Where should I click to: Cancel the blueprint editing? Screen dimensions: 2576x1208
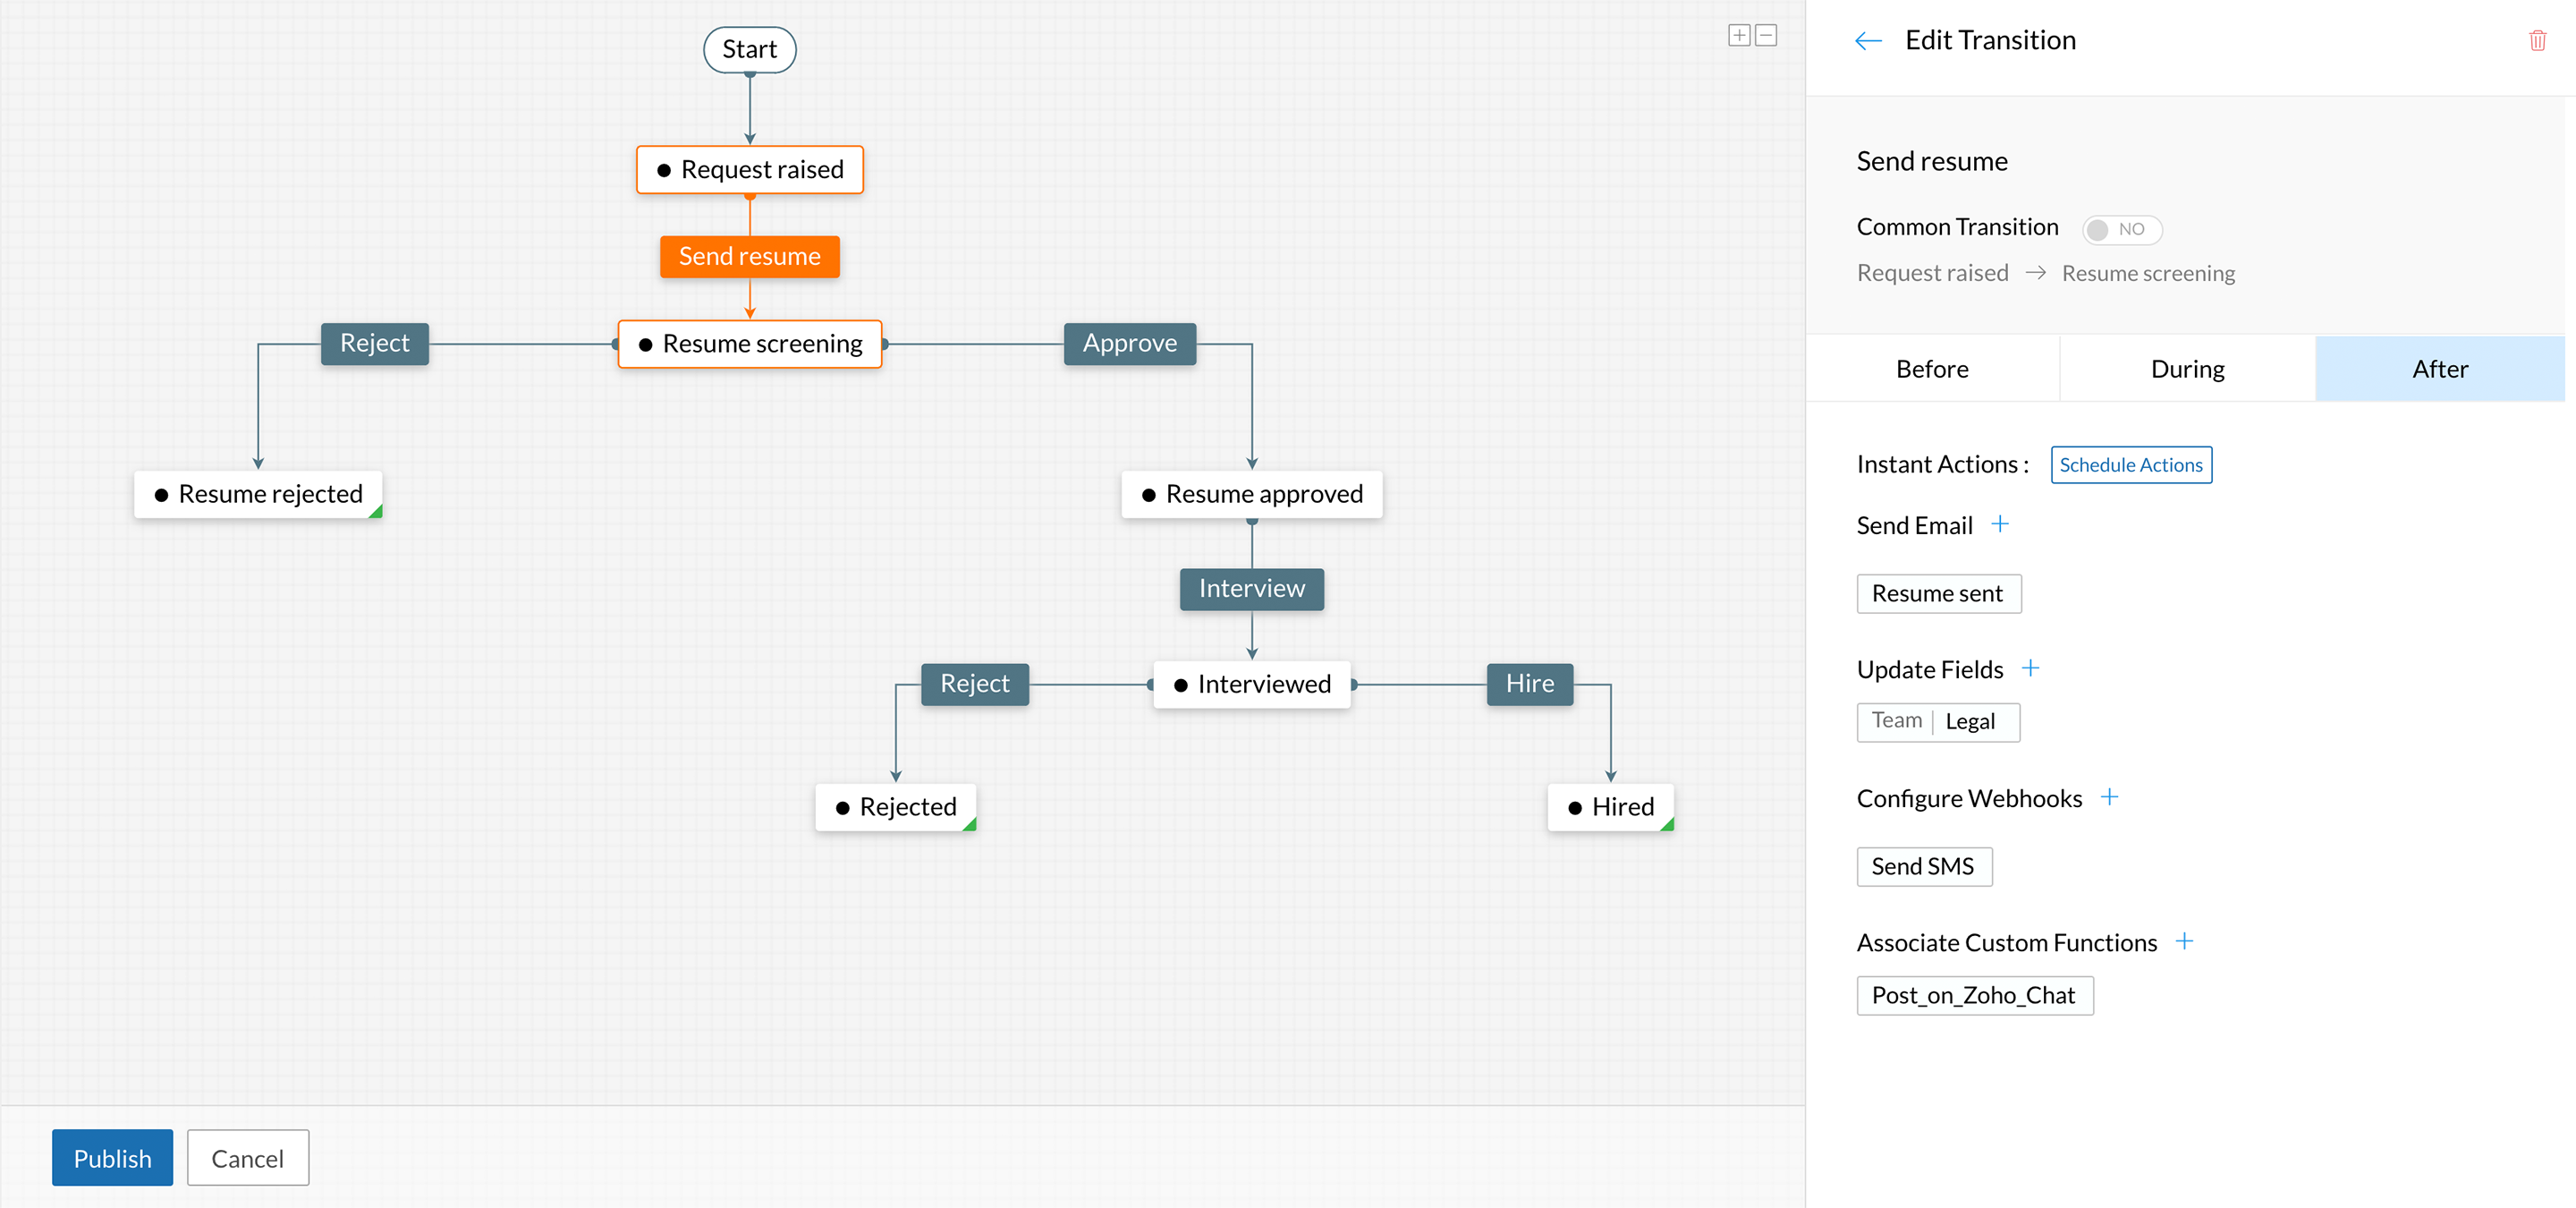[x=247, y=1158]
